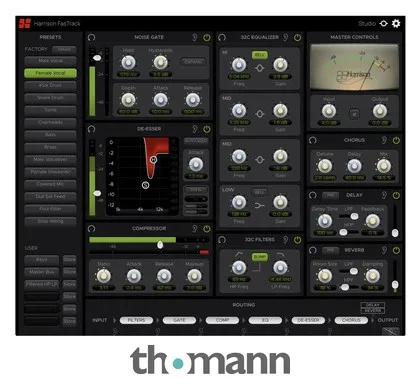This screenshot has width=420, height=384.
Task: Click the Master Controls Output knob
Action: point(380,111)
